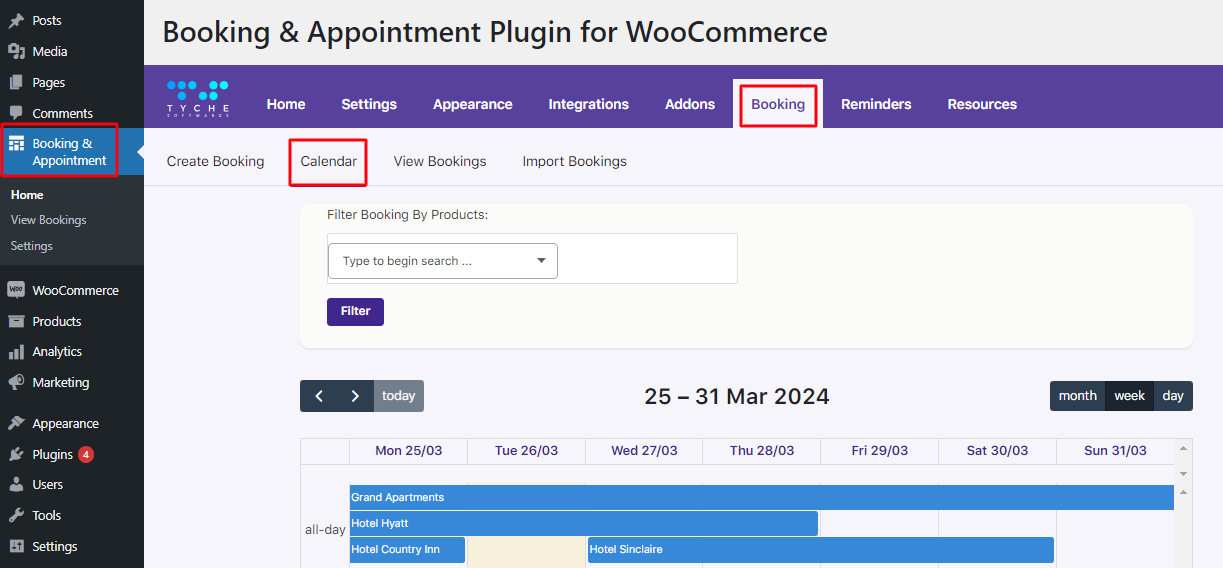
Task: Click the all-day row label
Action: [325, 530]
